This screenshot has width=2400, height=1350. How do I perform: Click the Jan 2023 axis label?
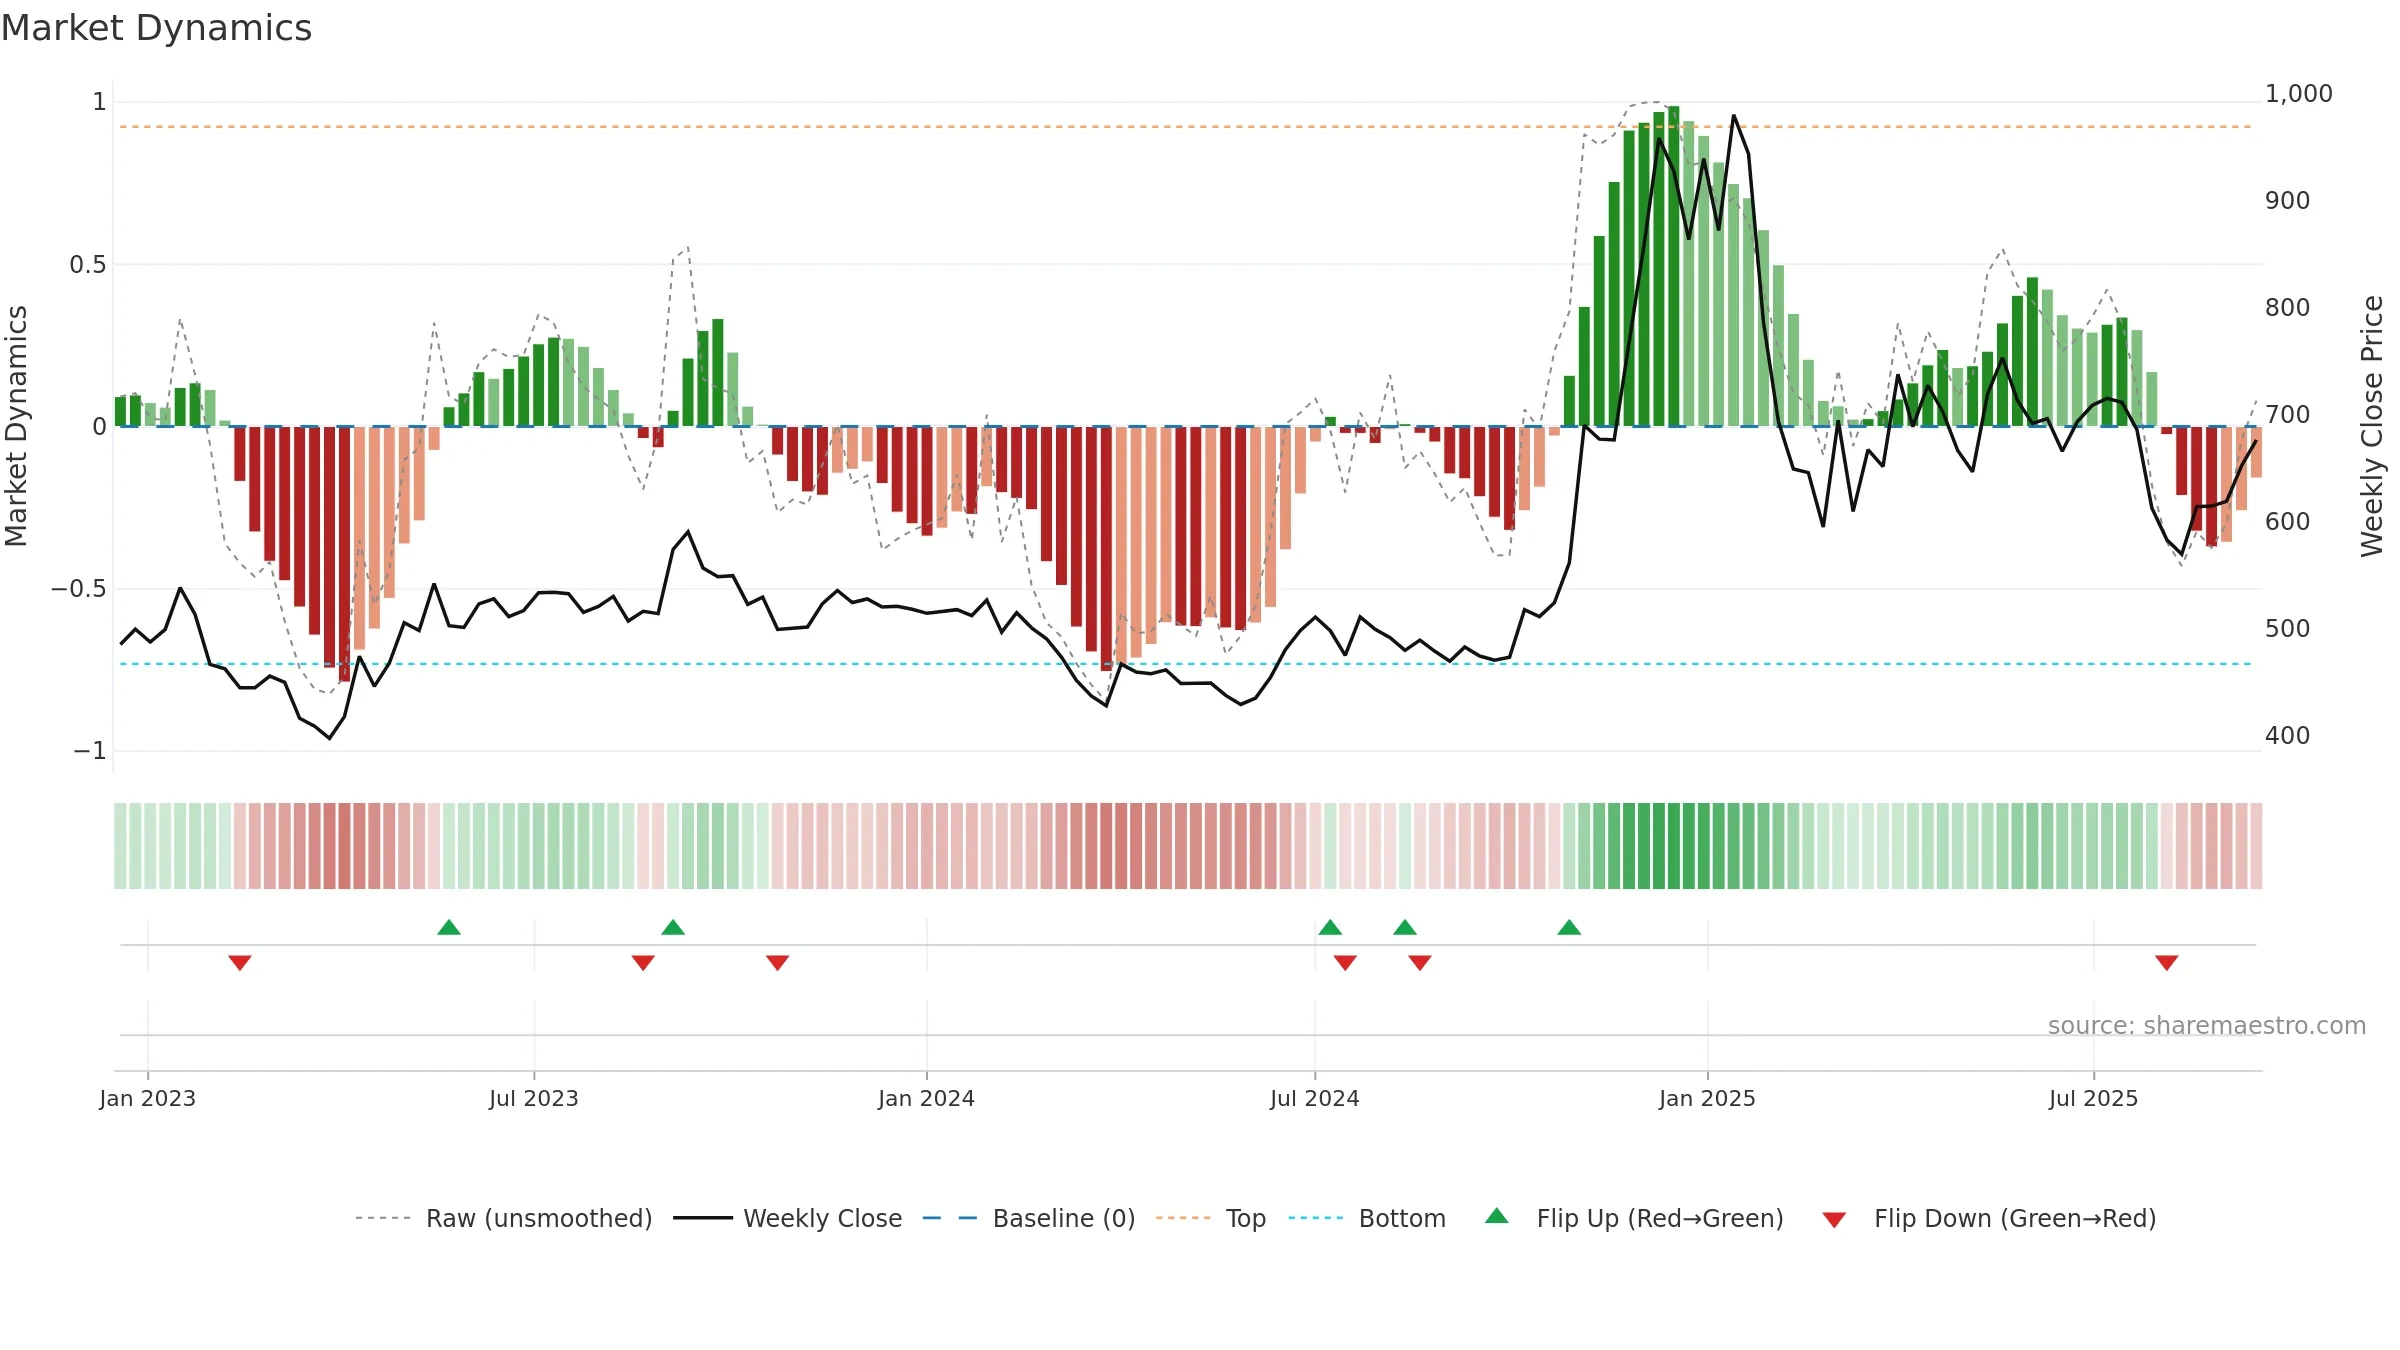(148, 1098)
